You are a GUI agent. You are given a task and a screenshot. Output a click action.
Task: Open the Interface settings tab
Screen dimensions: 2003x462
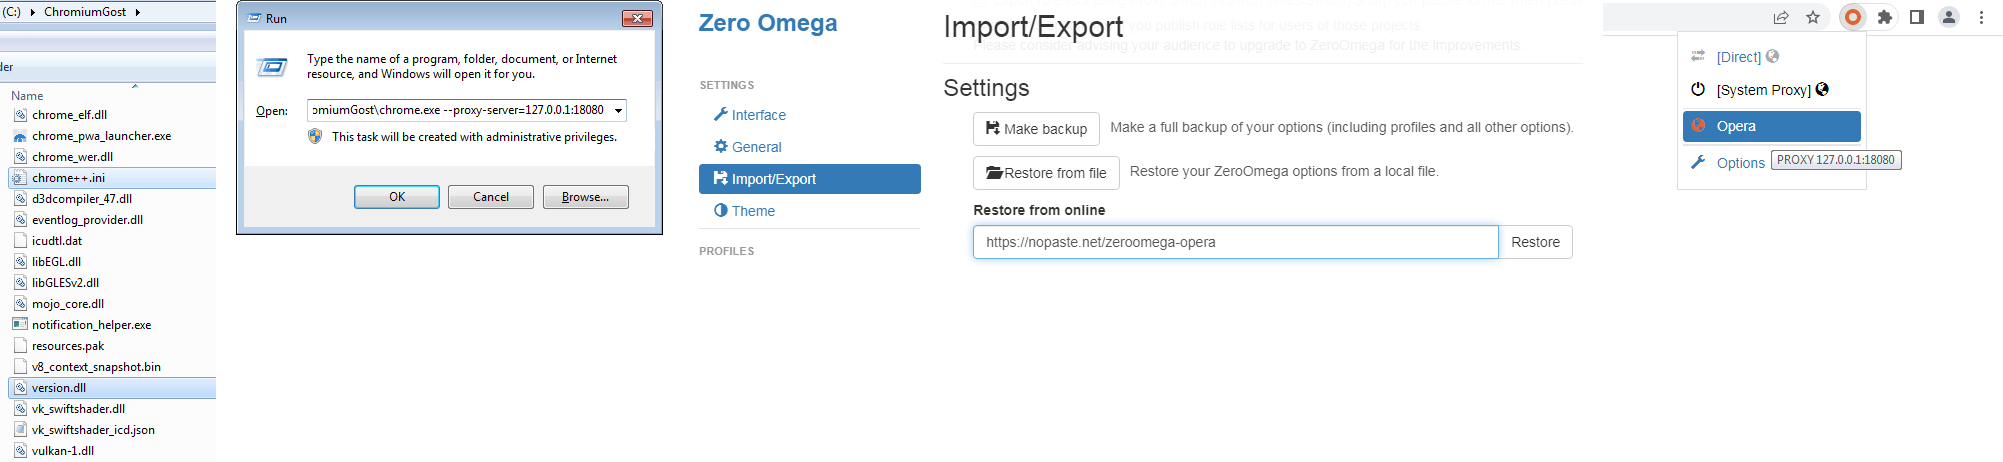point(758,115)
